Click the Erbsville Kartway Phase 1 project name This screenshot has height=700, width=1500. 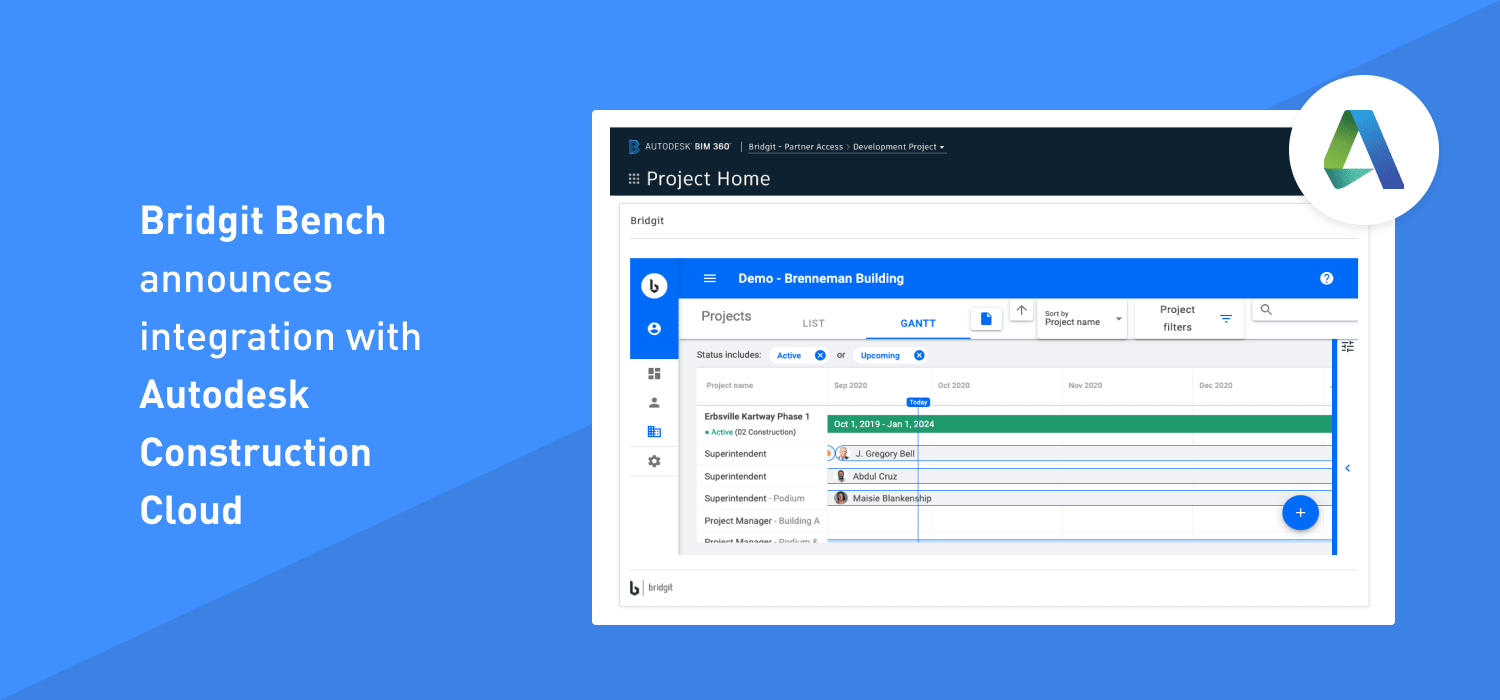(757, 416)
